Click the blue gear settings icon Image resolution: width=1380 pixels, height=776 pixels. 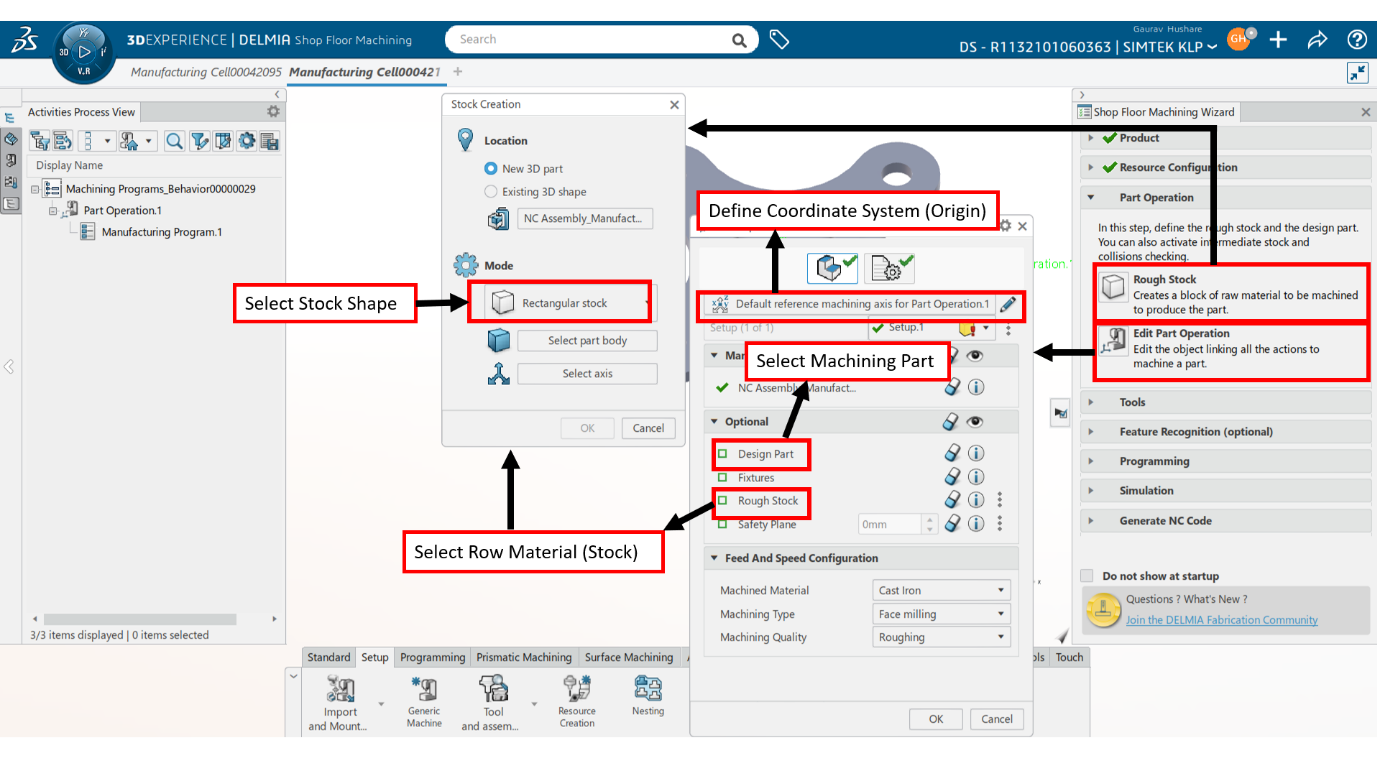[x=246, y=141]
